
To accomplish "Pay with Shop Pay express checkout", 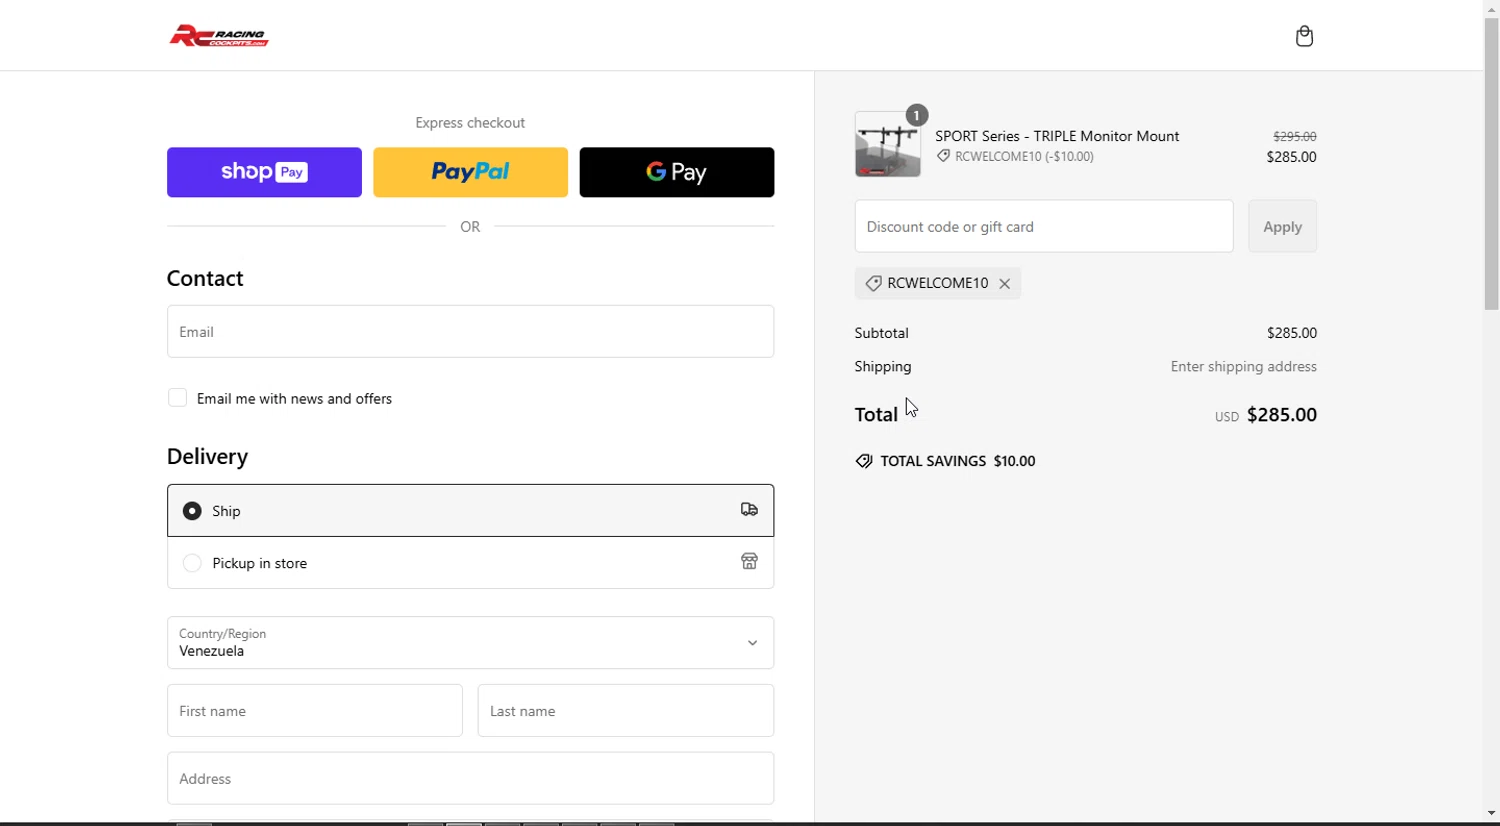I will tap(264, 172).
